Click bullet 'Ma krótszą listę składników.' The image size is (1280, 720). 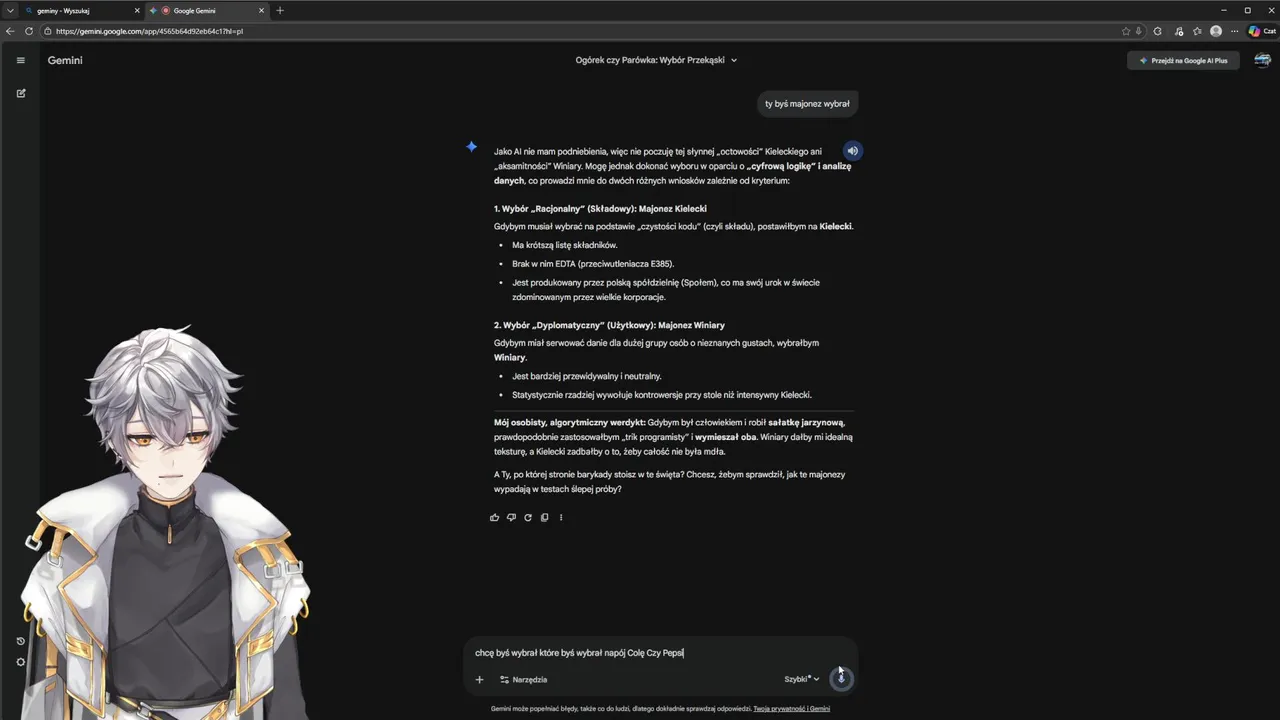[565, 245]
